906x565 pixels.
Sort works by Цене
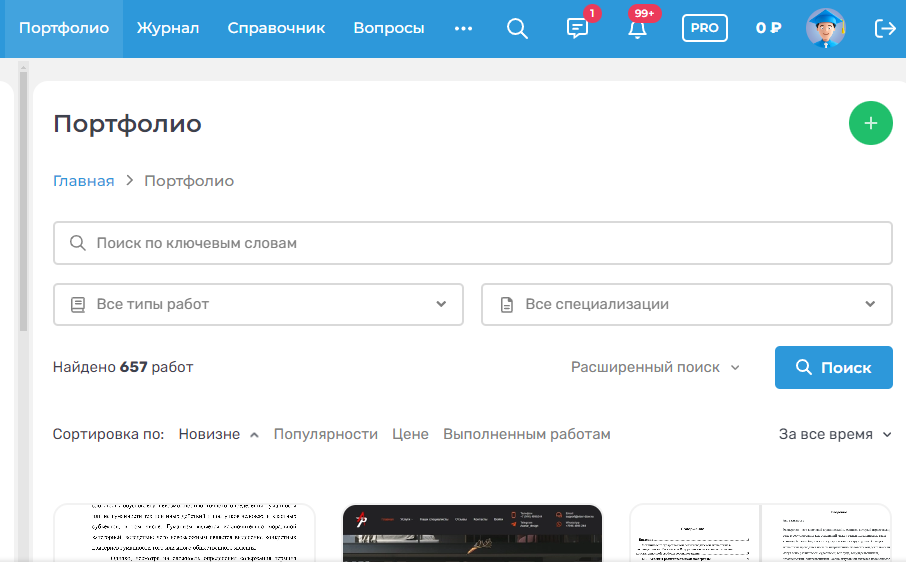point(410,434)
